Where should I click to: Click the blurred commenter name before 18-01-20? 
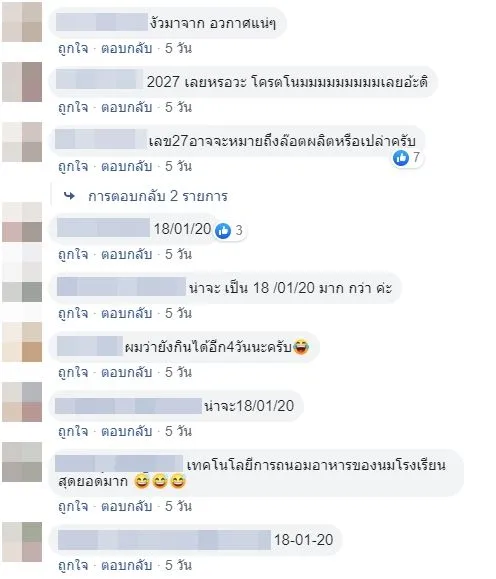tap(164, 540)
